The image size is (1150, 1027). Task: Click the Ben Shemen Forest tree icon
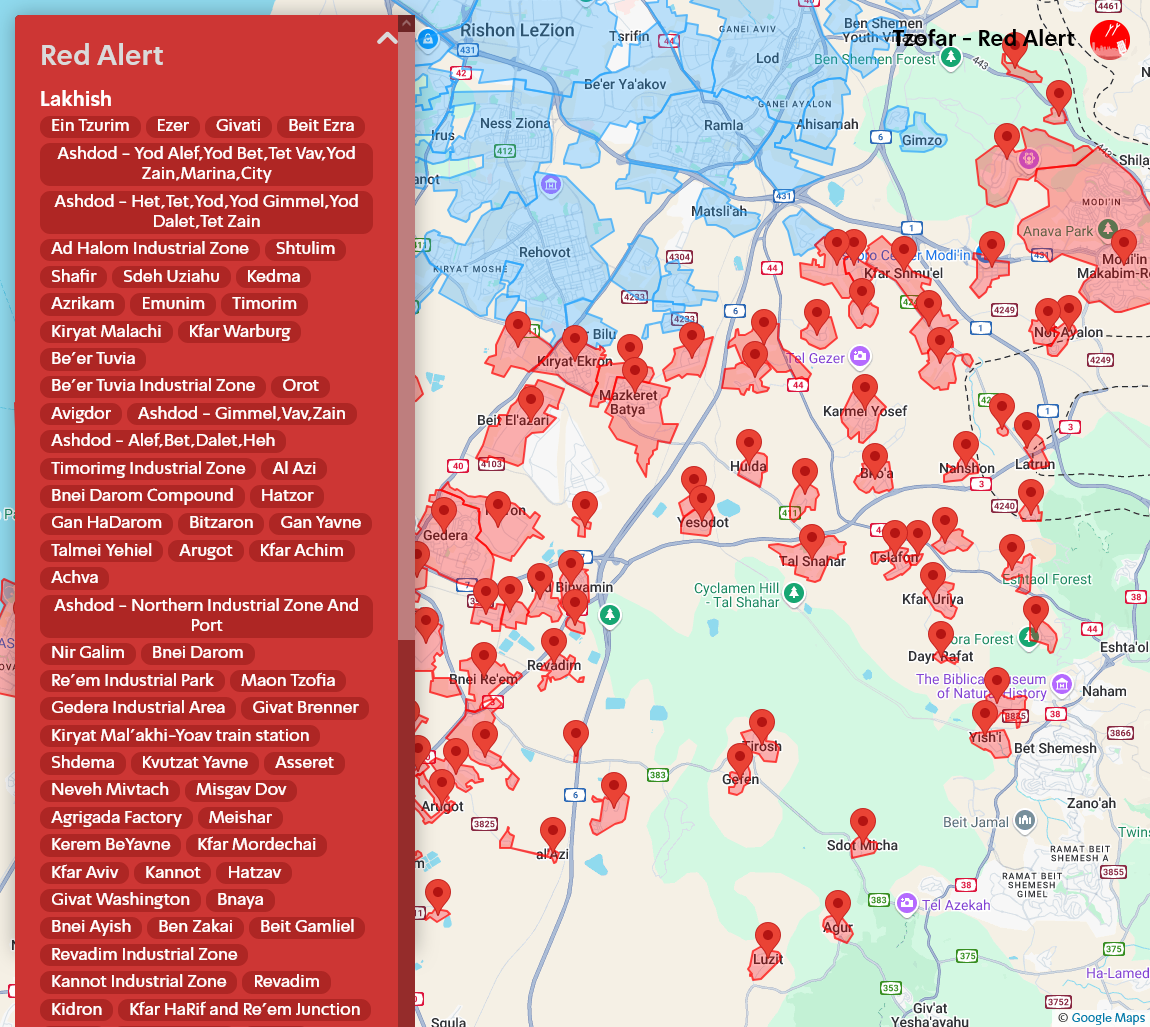pos(951,56)
